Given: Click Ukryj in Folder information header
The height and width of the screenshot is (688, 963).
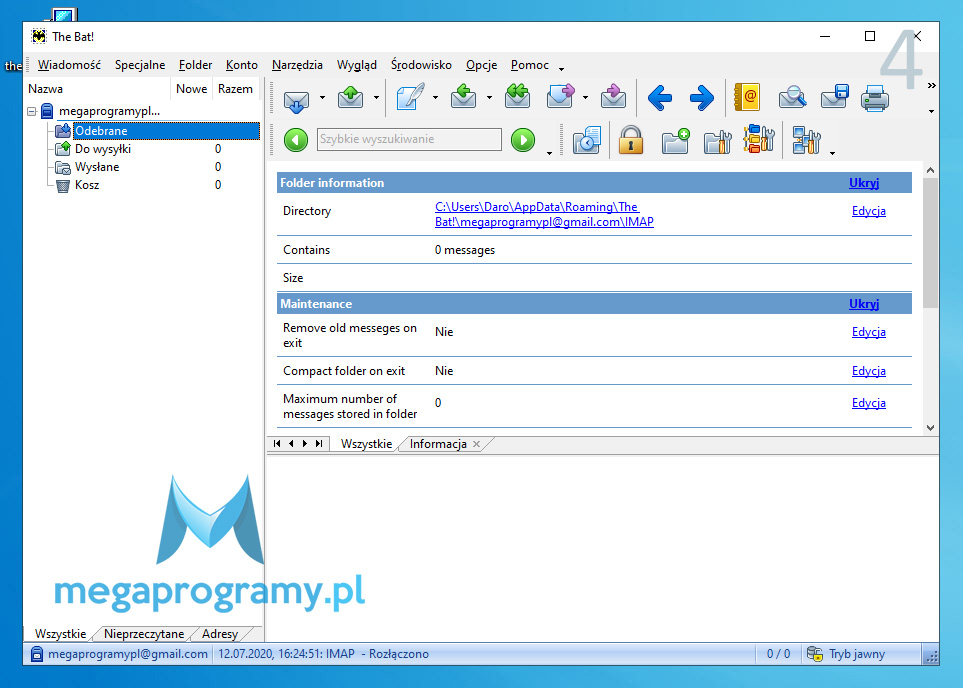Looking at the screenshot, I should click(864, 183).
